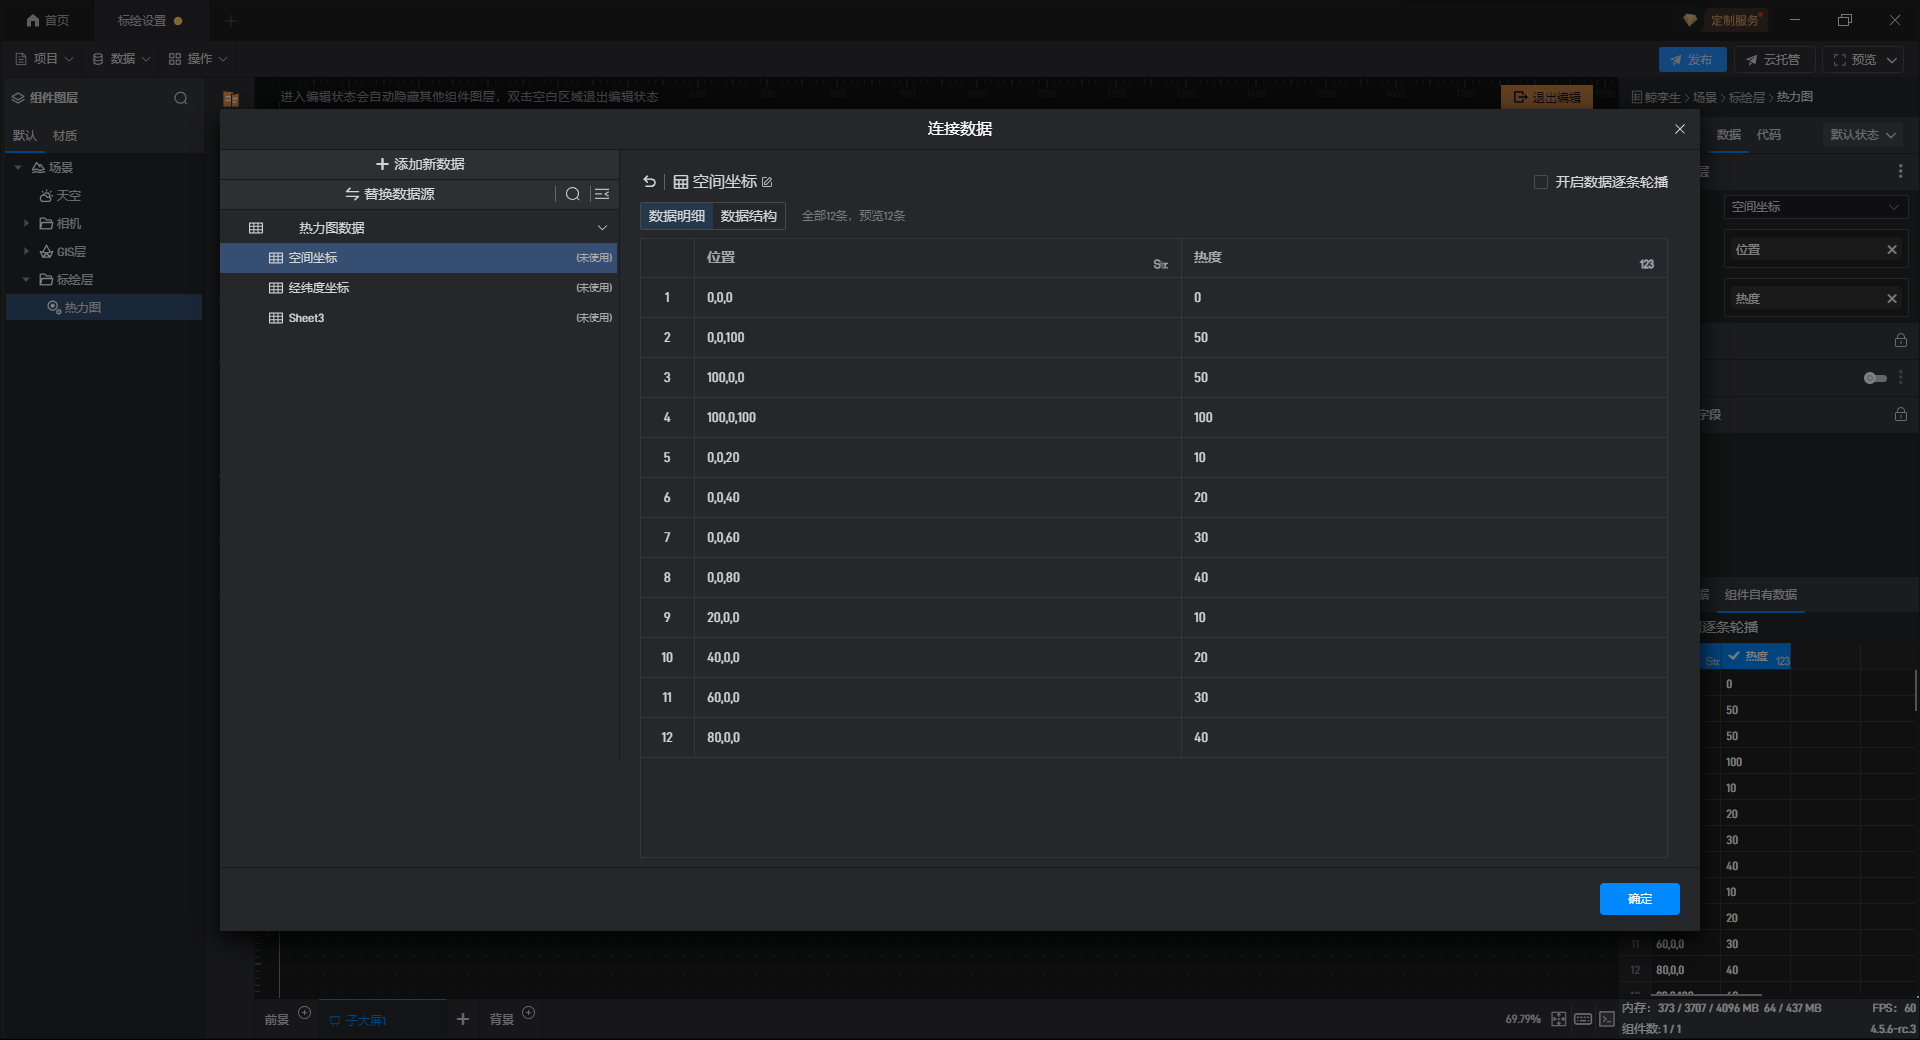Search component layers magnifier icon
Screen dimensions: 1920x1040
tap(181, 98)
